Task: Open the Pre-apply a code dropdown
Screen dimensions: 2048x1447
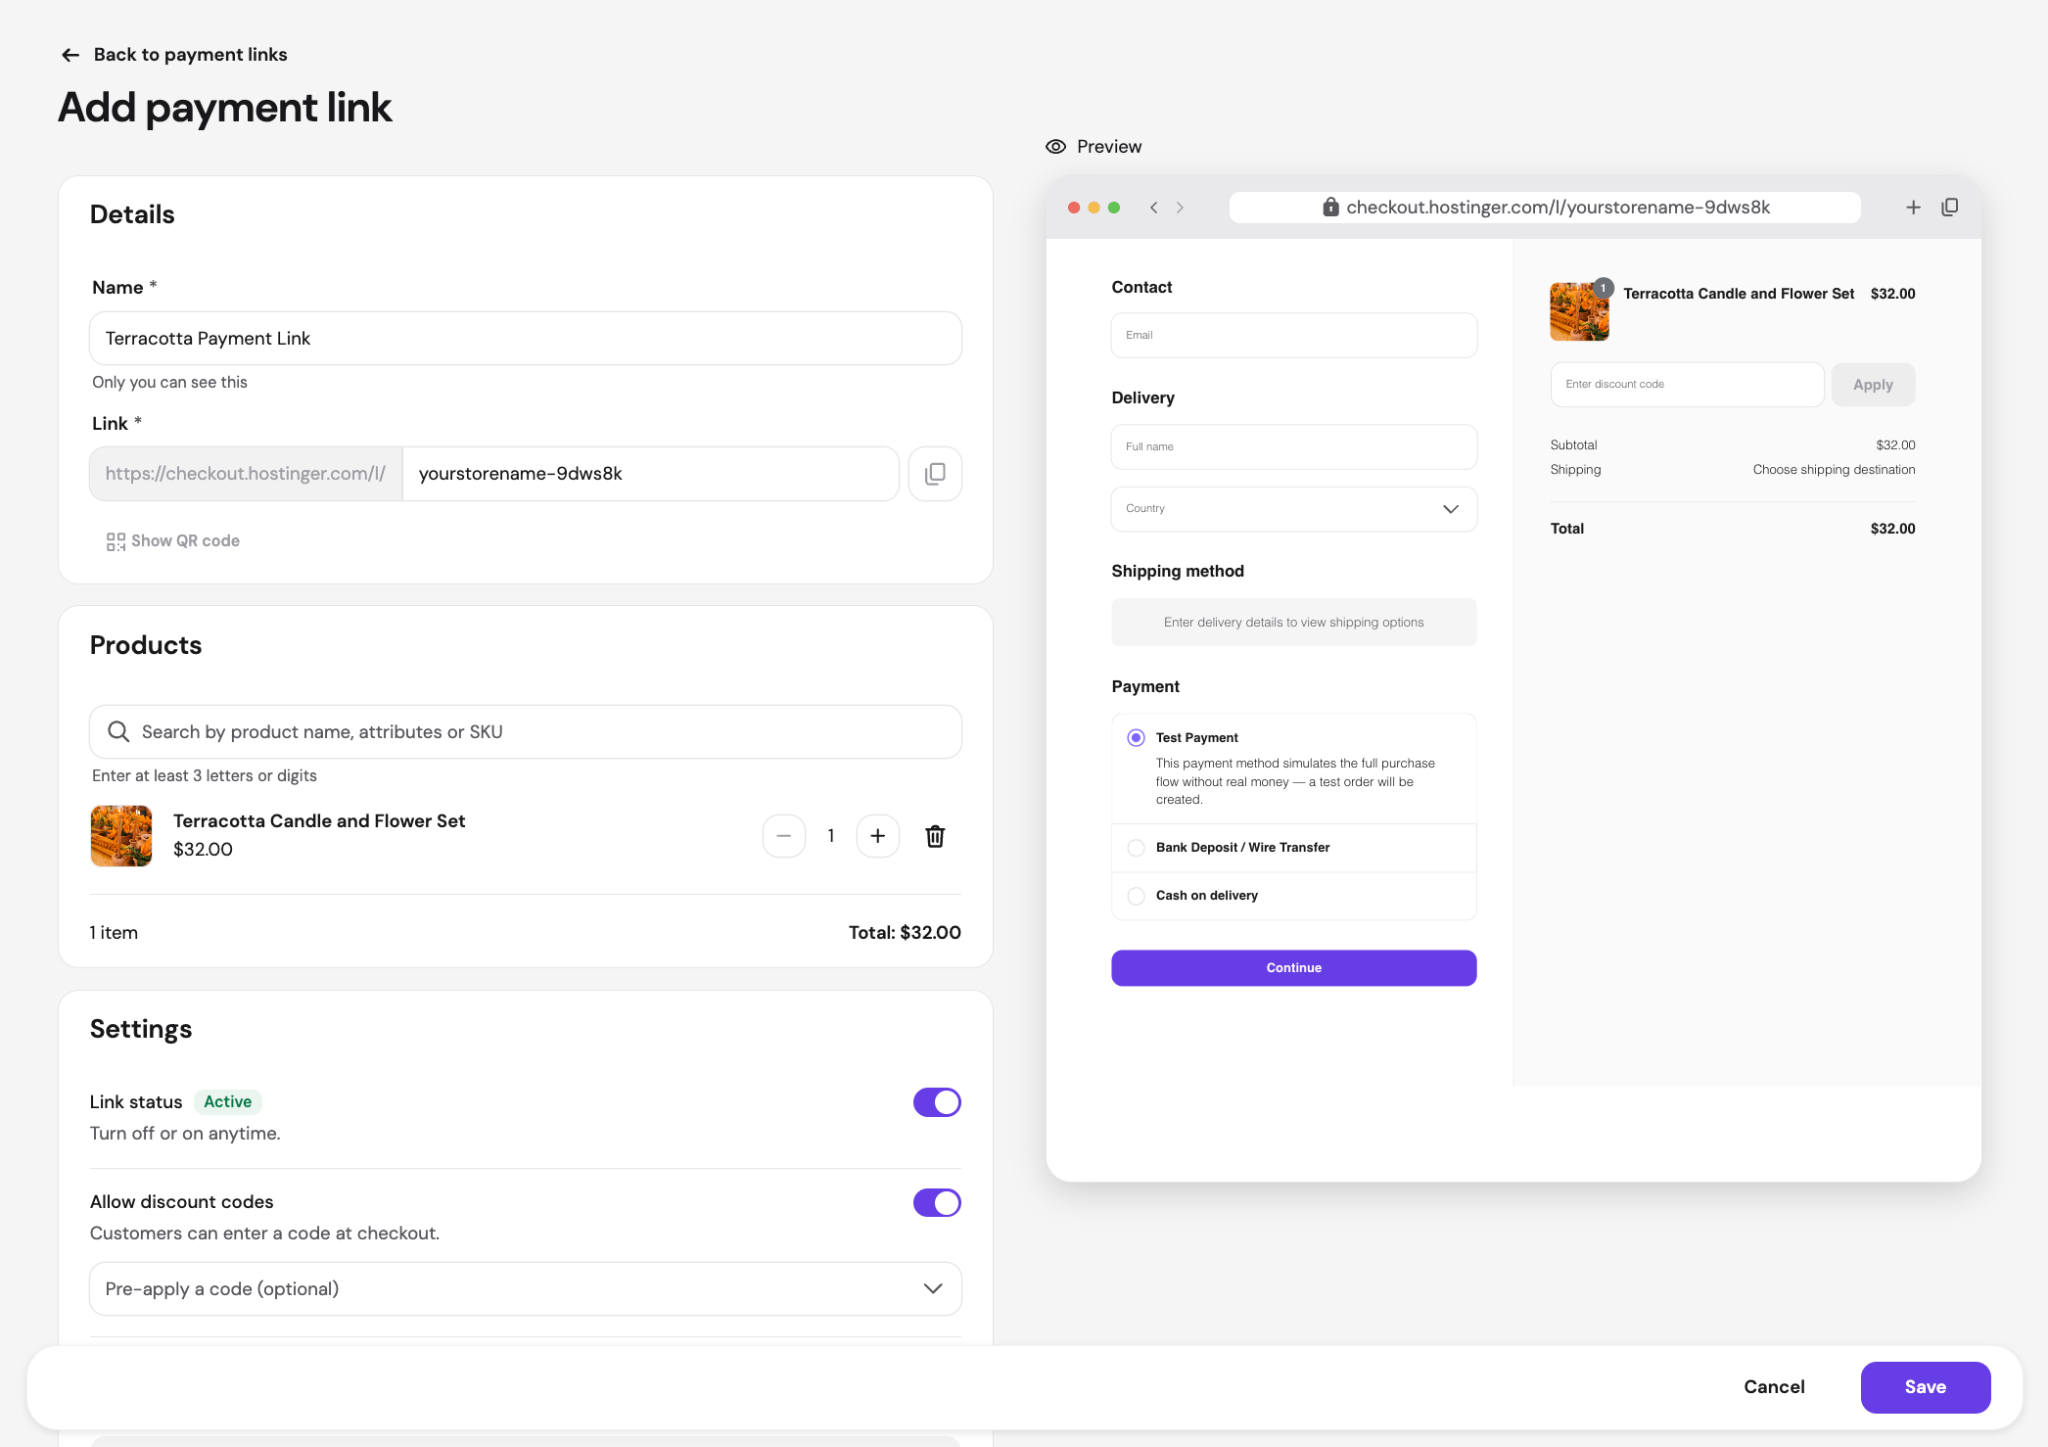Action: [x=525, y=1289]
